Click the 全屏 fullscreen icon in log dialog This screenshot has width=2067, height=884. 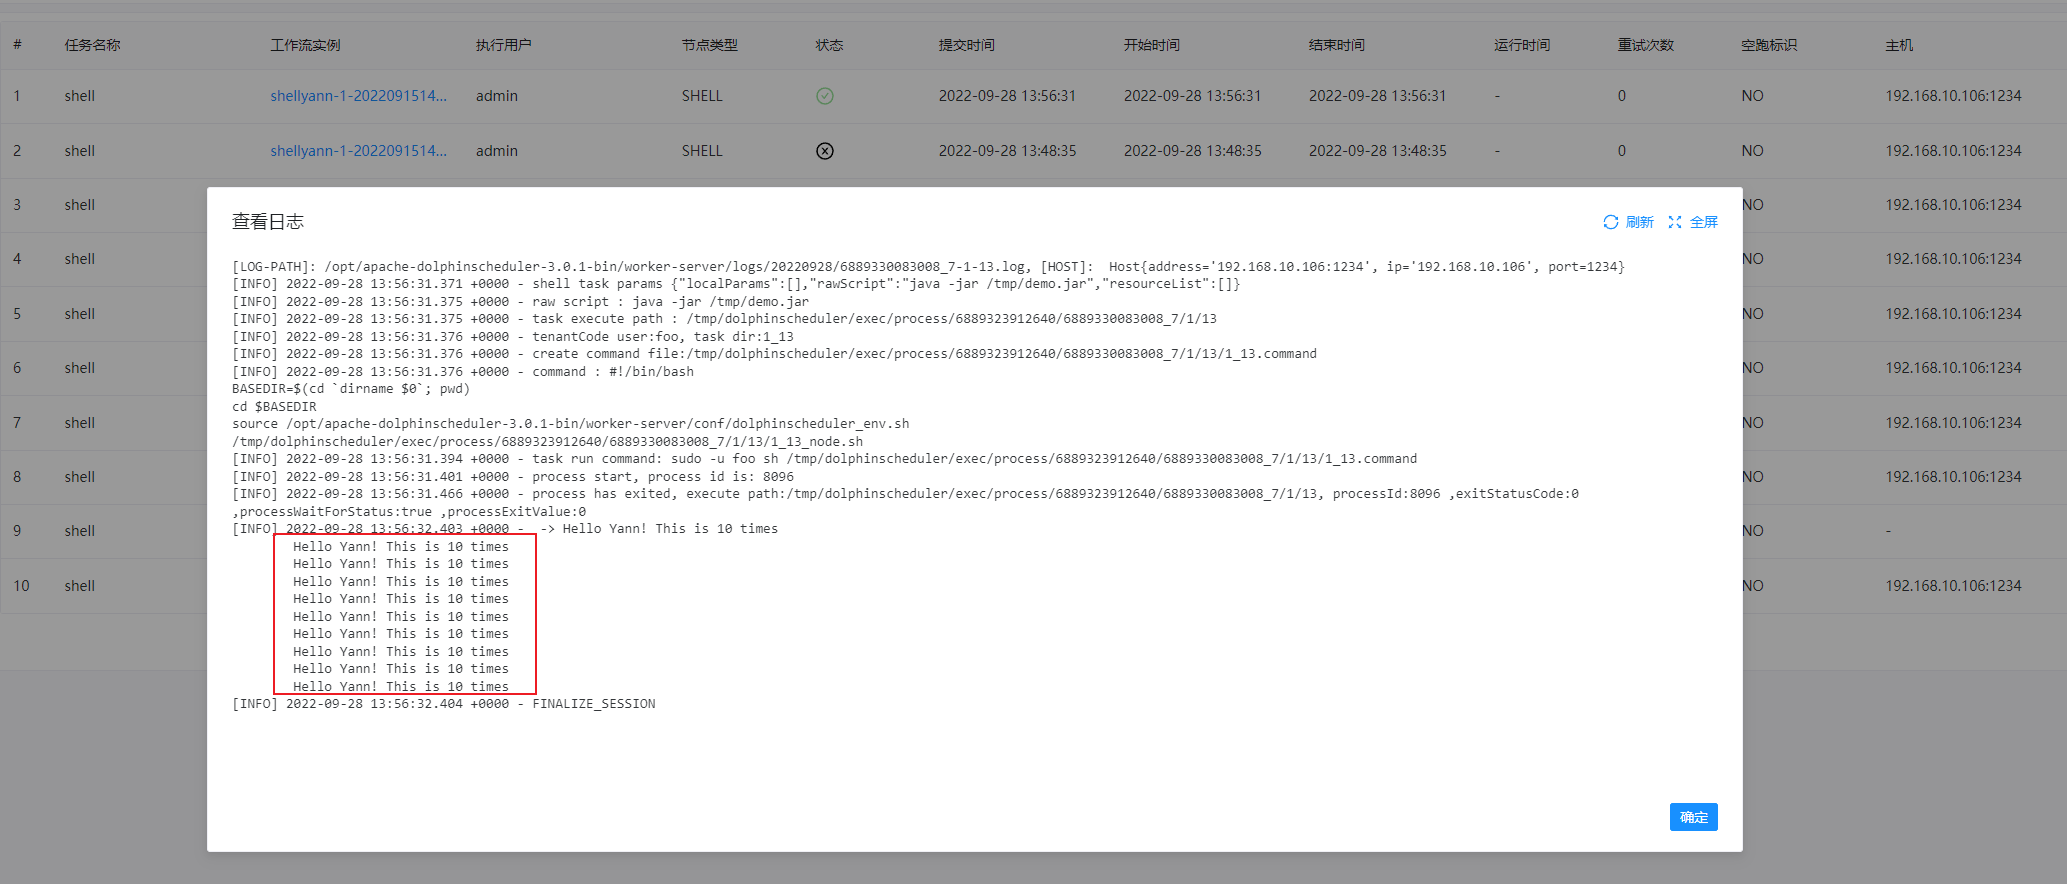1675,222
